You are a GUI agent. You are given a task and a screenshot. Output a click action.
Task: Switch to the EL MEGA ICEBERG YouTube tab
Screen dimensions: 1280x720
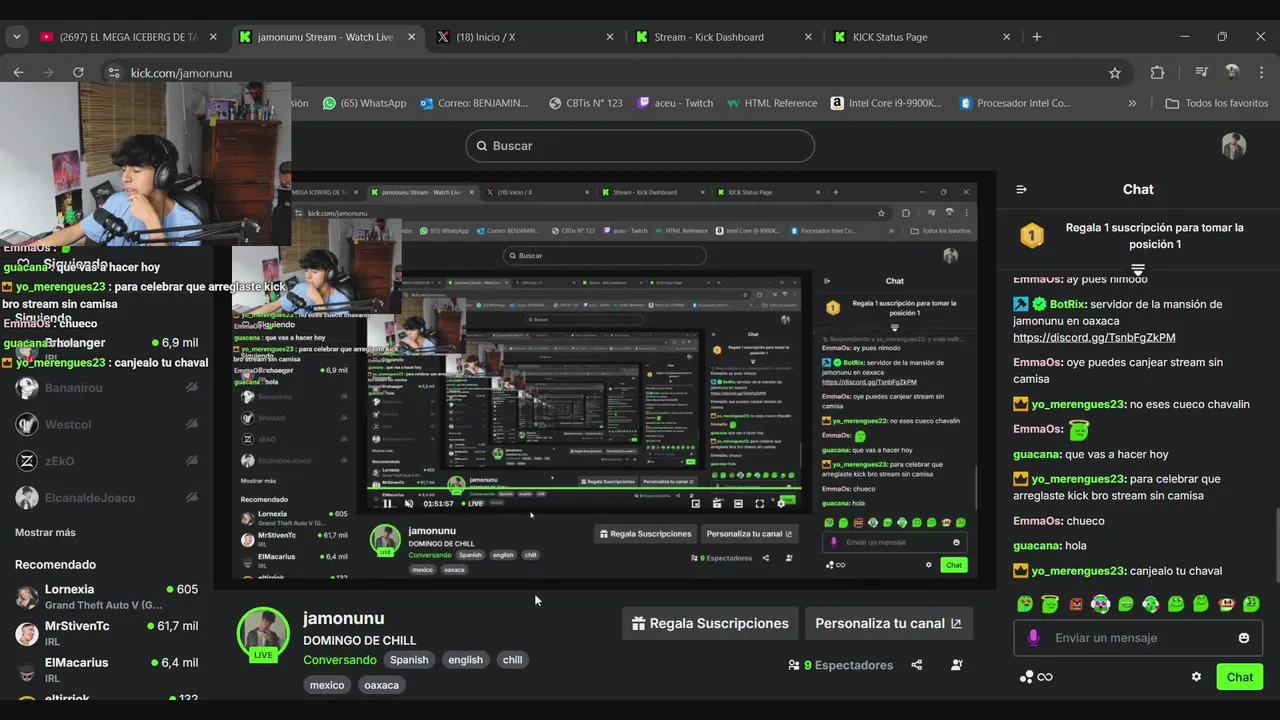pos(127,37)
